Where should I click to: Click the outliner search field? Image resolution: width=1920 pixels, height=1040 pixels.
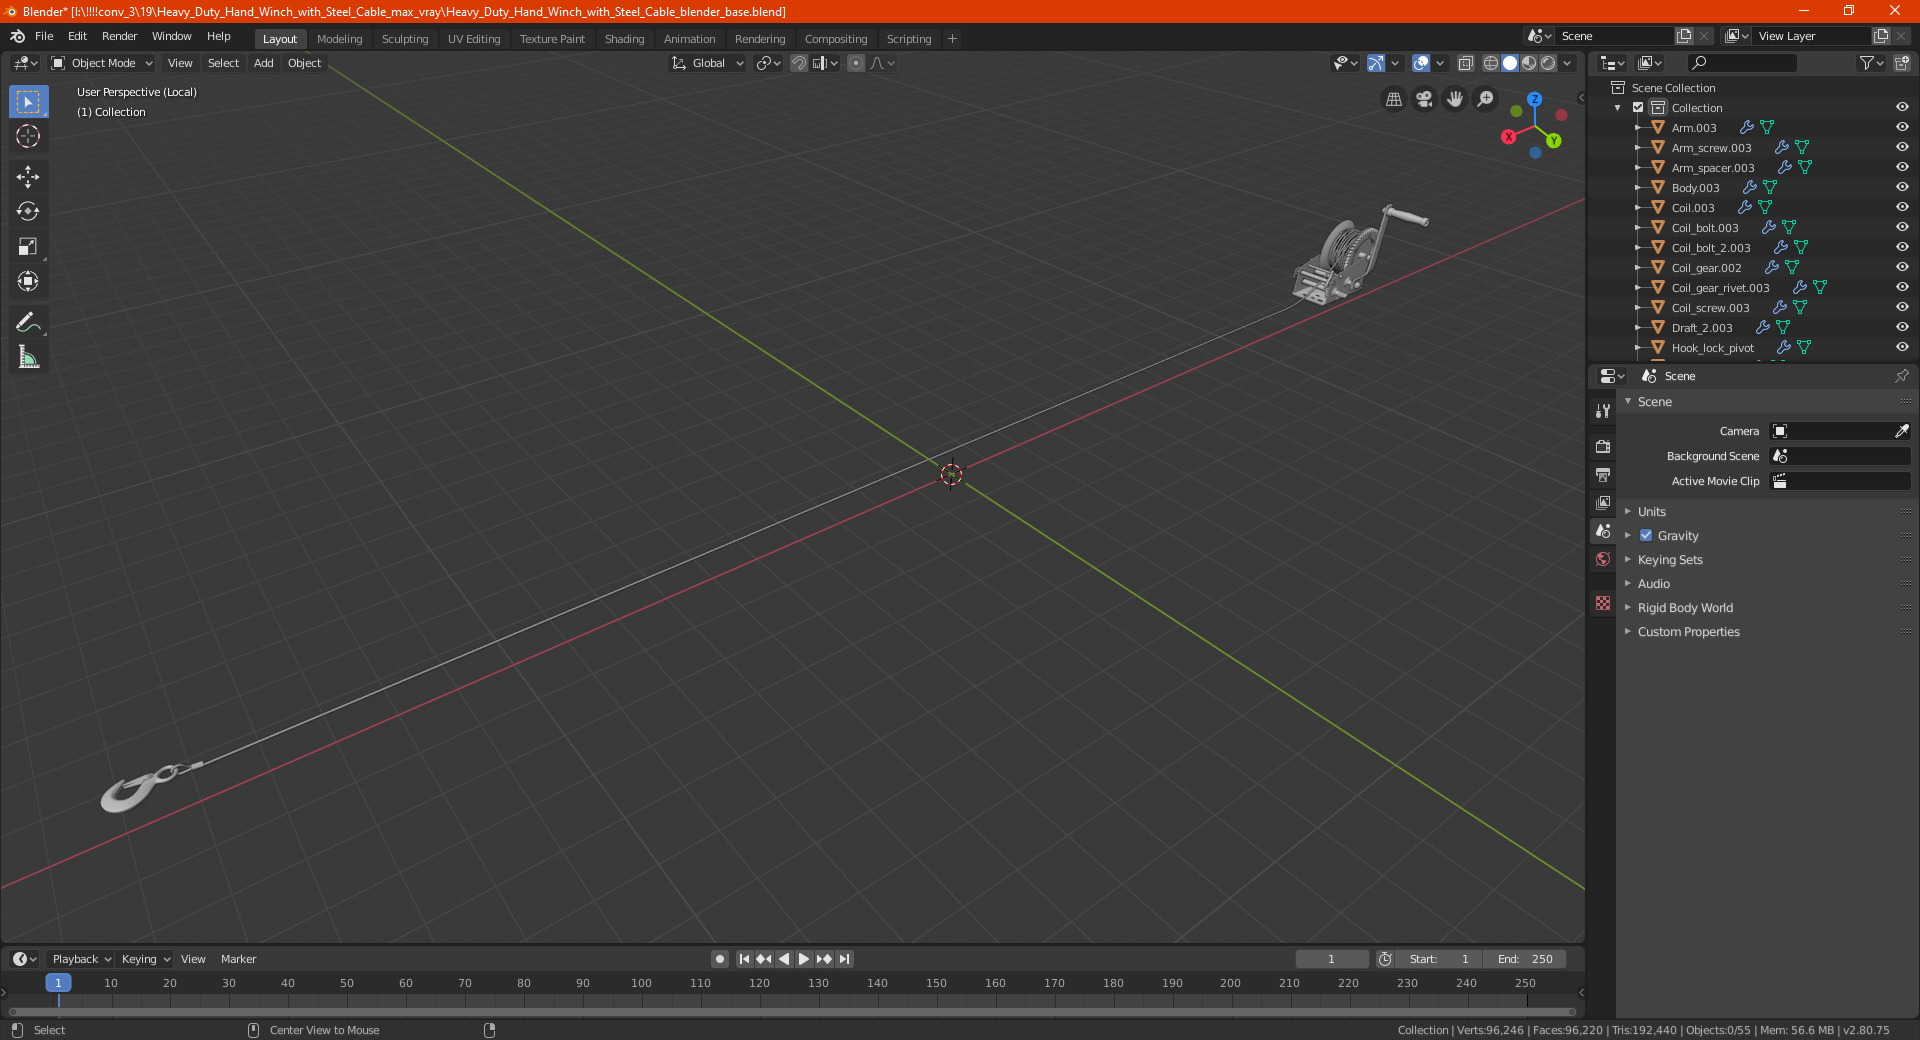click(x=1742, y=63)
